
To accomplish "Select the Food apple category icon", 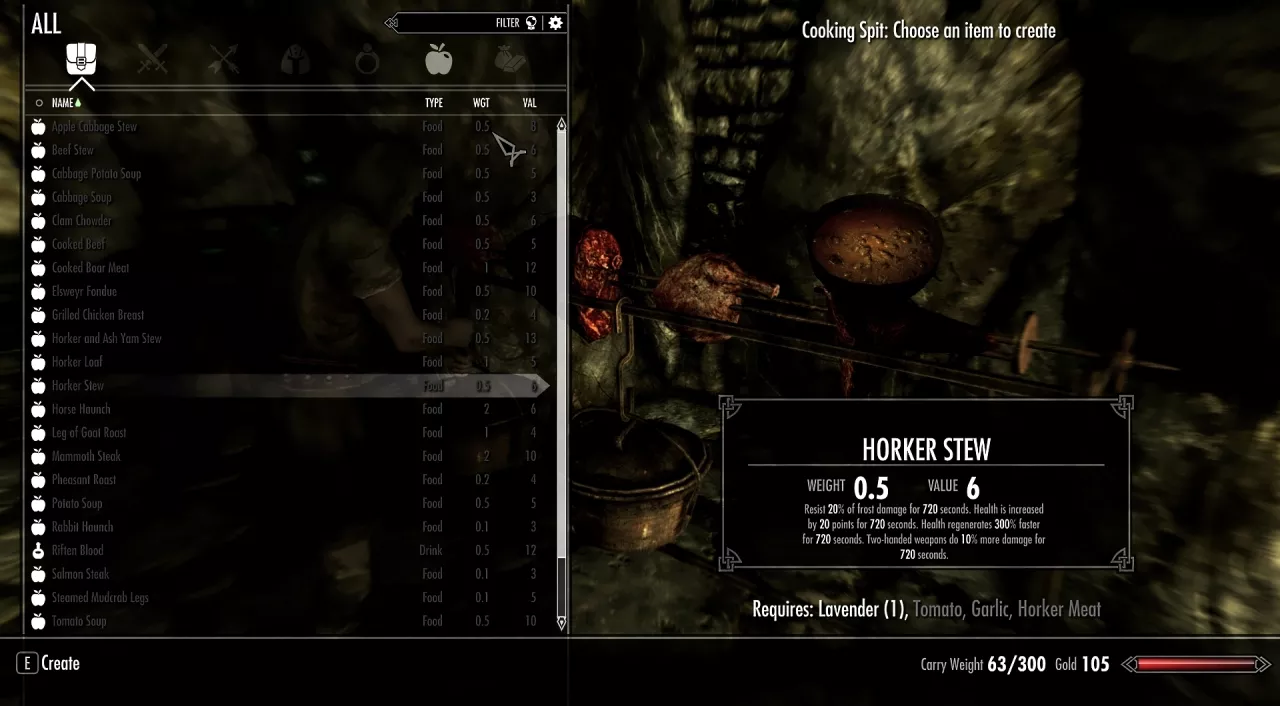I will pos(438,60).
